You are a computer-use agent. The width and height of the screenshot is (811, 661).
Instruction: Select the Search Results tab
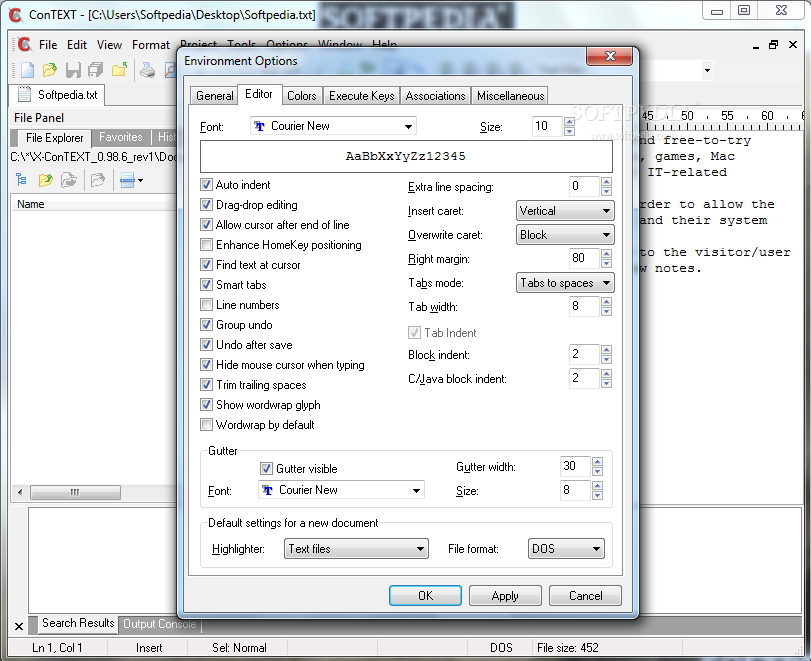point(78,623)
